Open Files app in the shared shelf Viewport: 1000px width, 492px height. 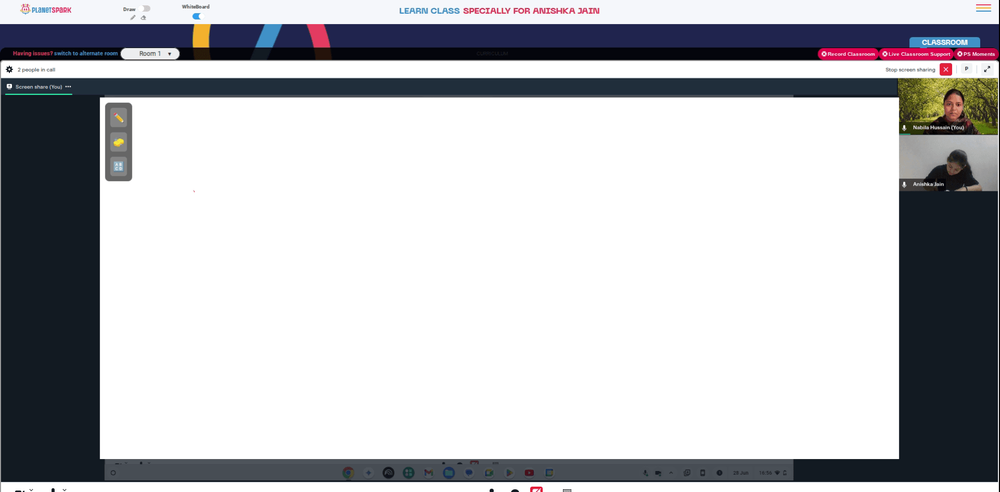448,473
